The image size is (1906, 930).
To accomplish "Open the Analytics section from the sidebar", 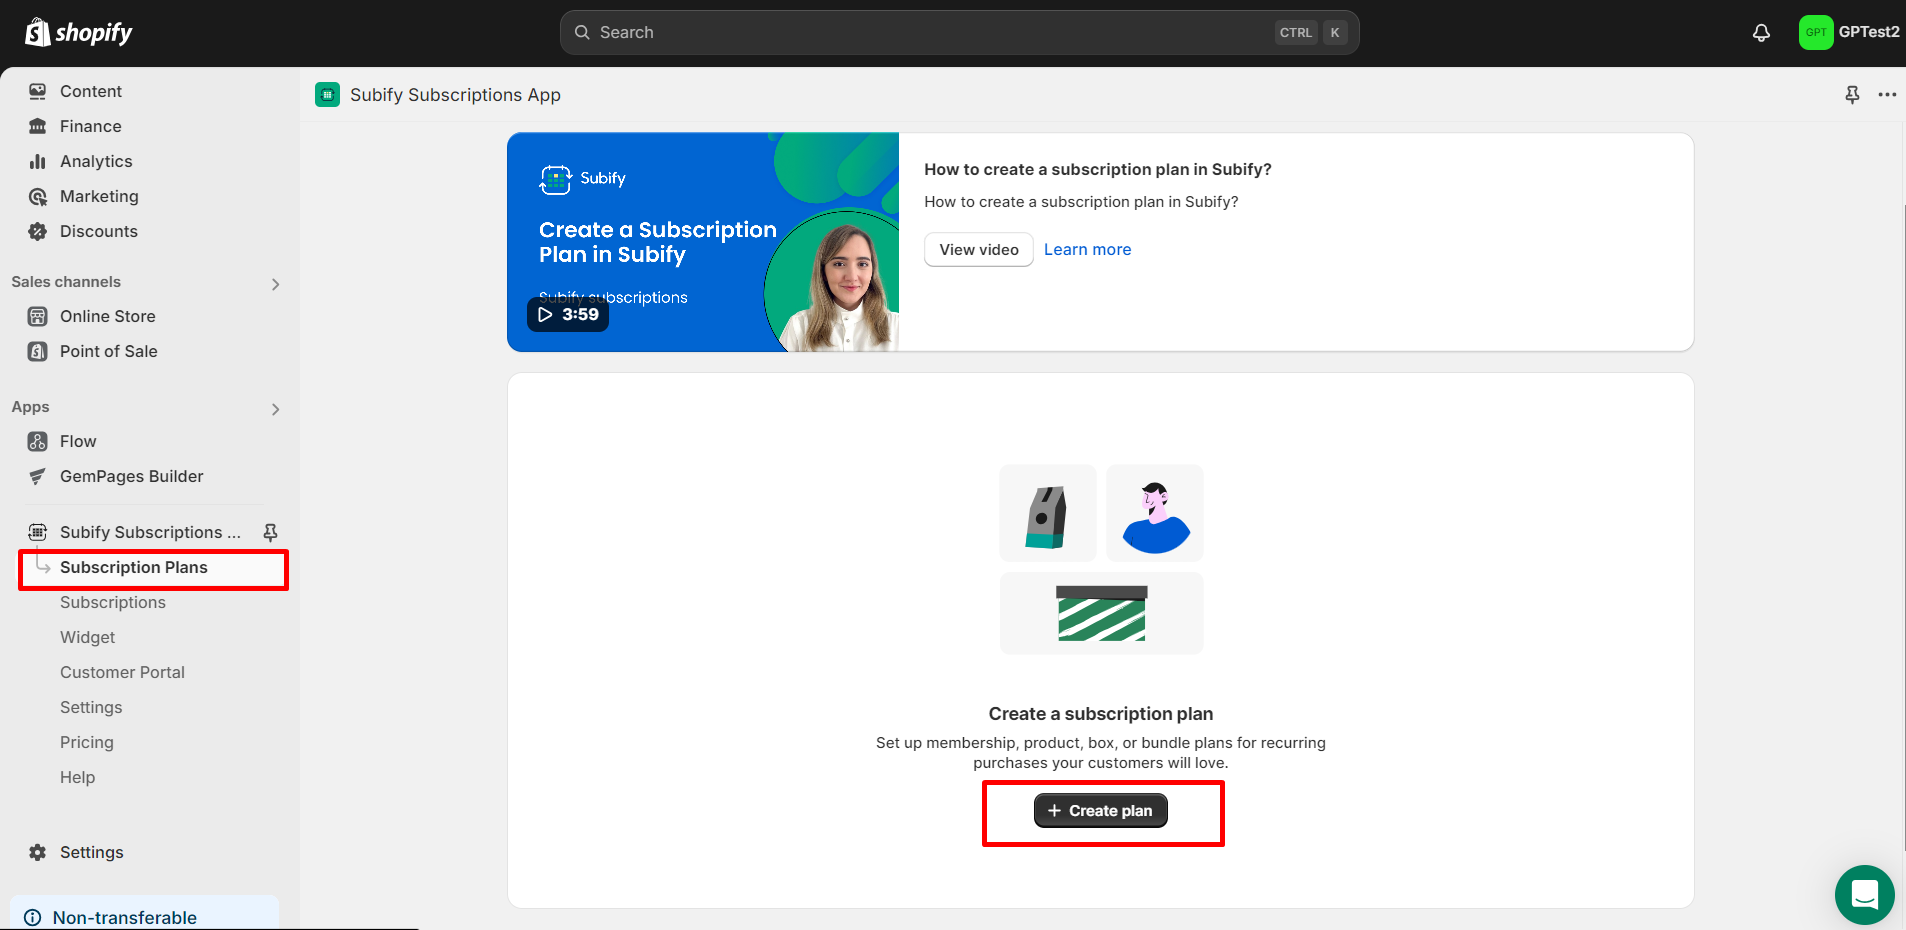I will [x=95, y=161].
